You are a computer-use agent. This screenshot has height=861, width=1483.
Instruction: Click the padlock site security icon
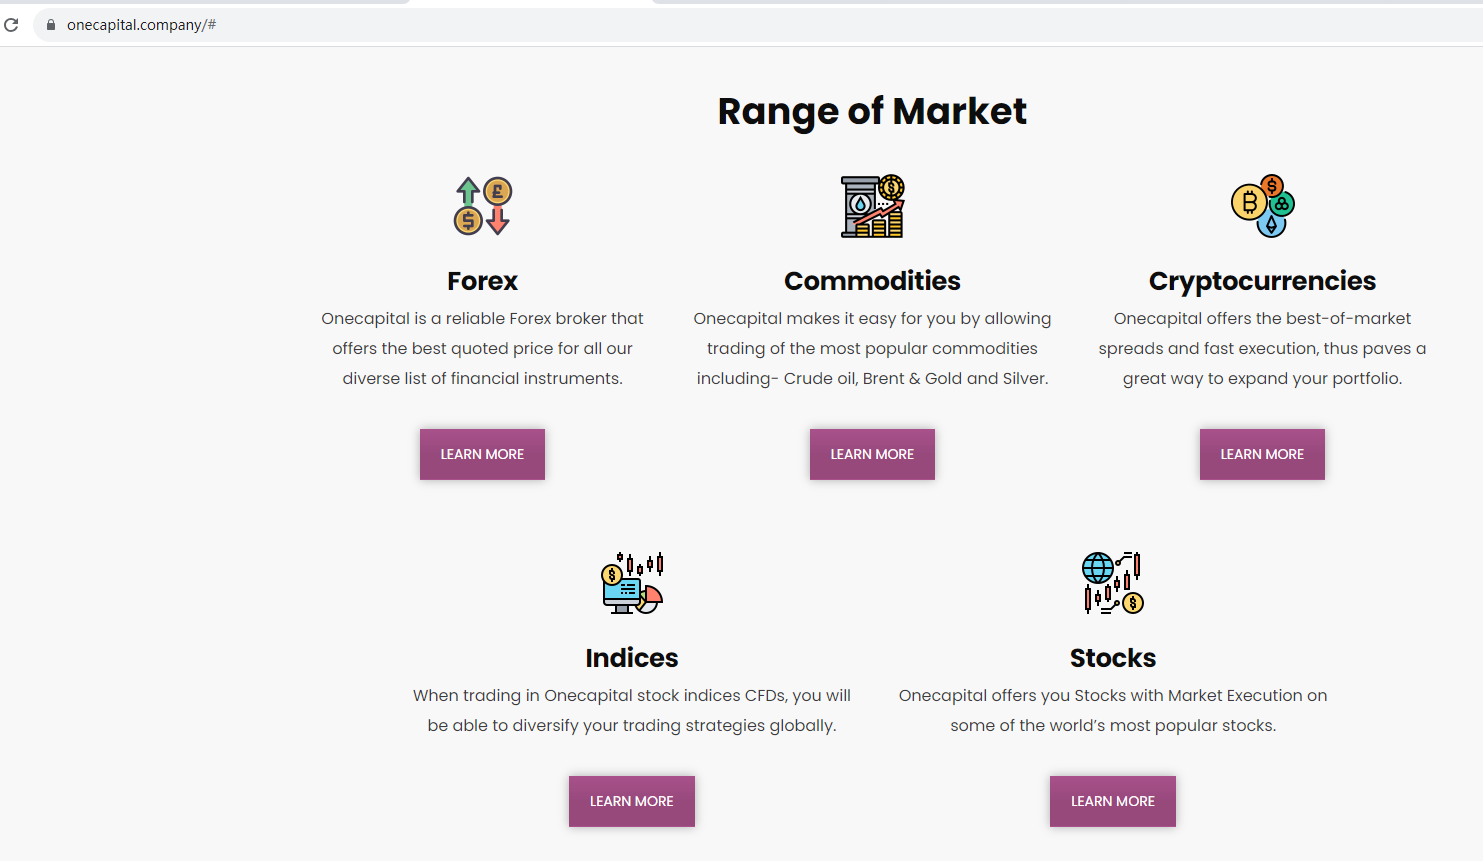pyautogui.click(x=51, y=25)
